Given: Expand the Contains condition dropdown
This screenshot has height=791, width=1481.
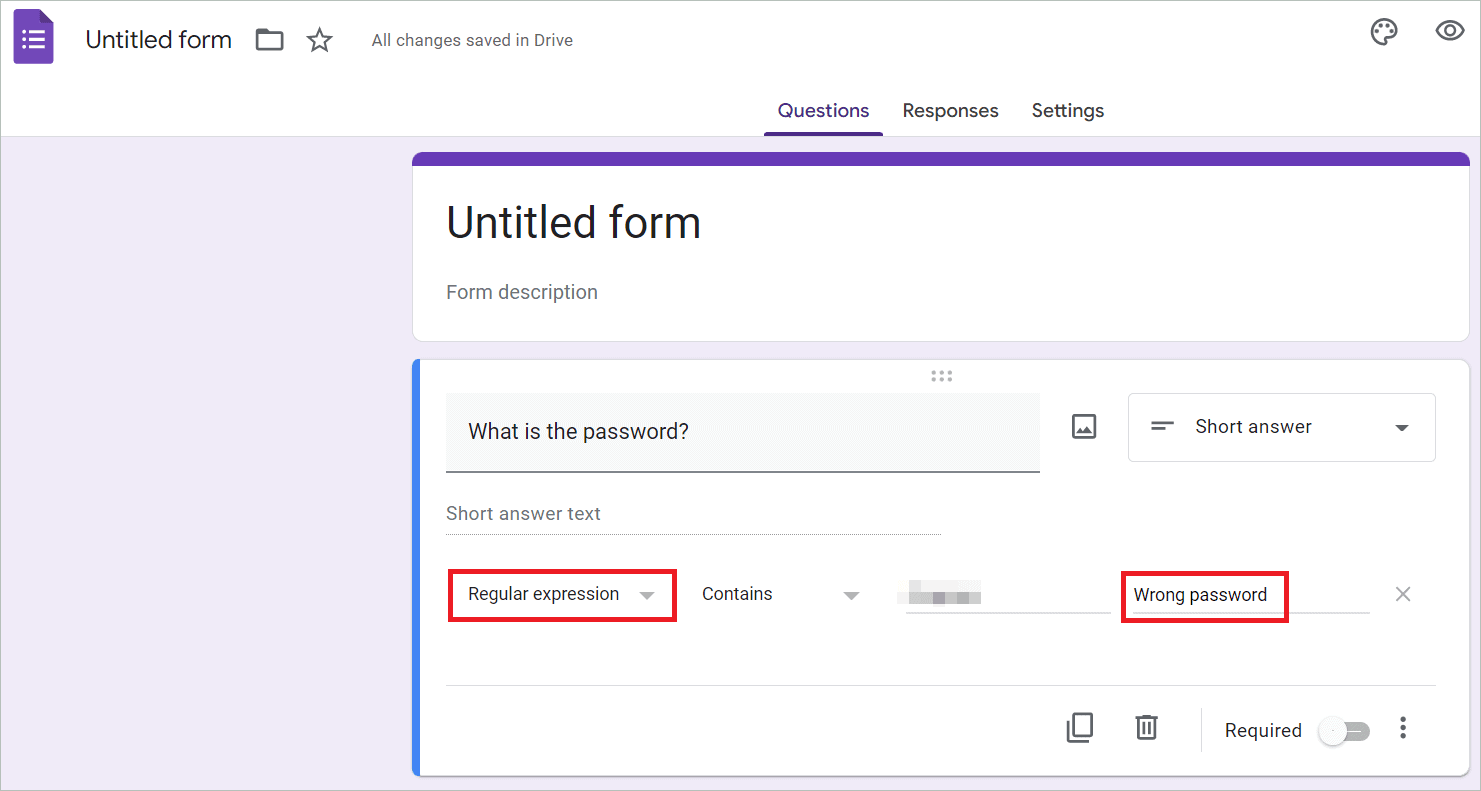Looking at the screenshot, I should [782, 594].
